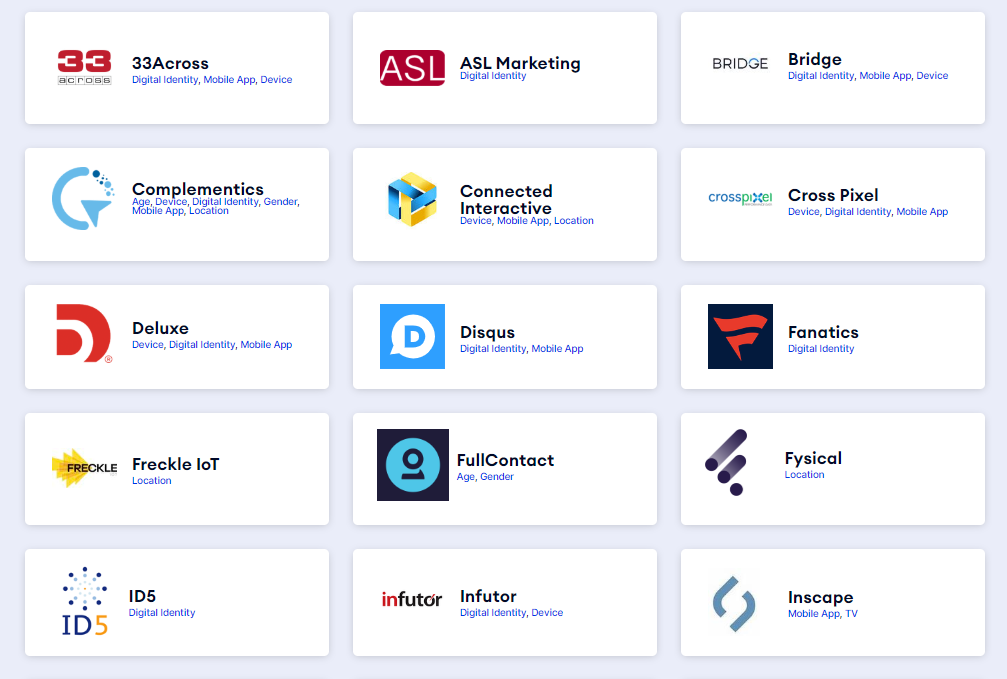Click the Connected Interactive cube logo
1007x679 pixels.
[412, 199]
